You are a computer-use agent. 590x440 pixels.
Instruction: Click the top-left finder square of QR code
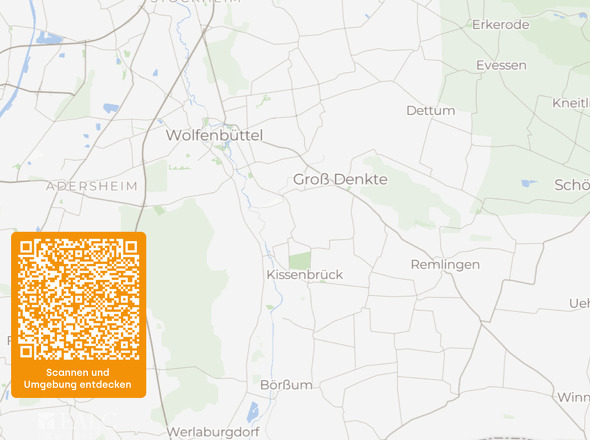pos(26,247)
